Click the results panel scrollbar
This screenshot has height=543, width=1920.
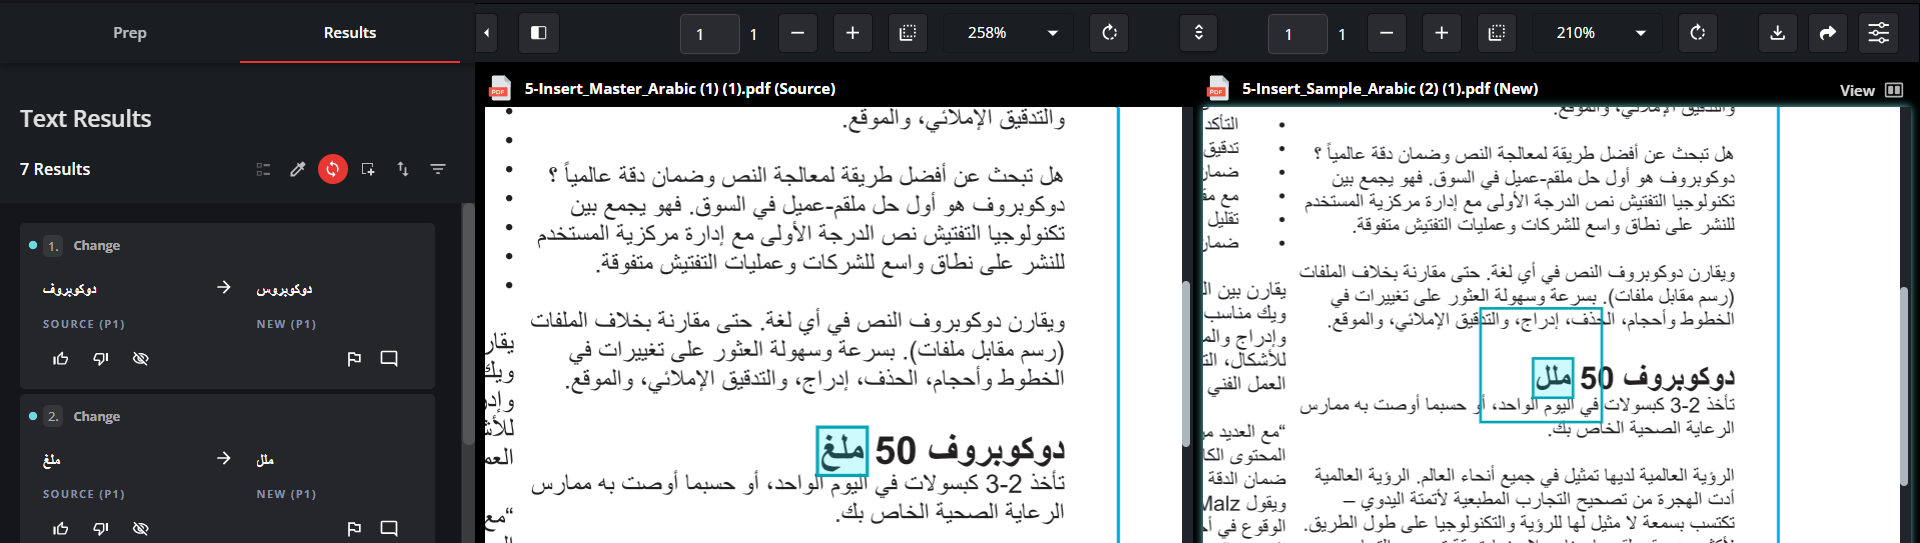(x=467, y=325)
